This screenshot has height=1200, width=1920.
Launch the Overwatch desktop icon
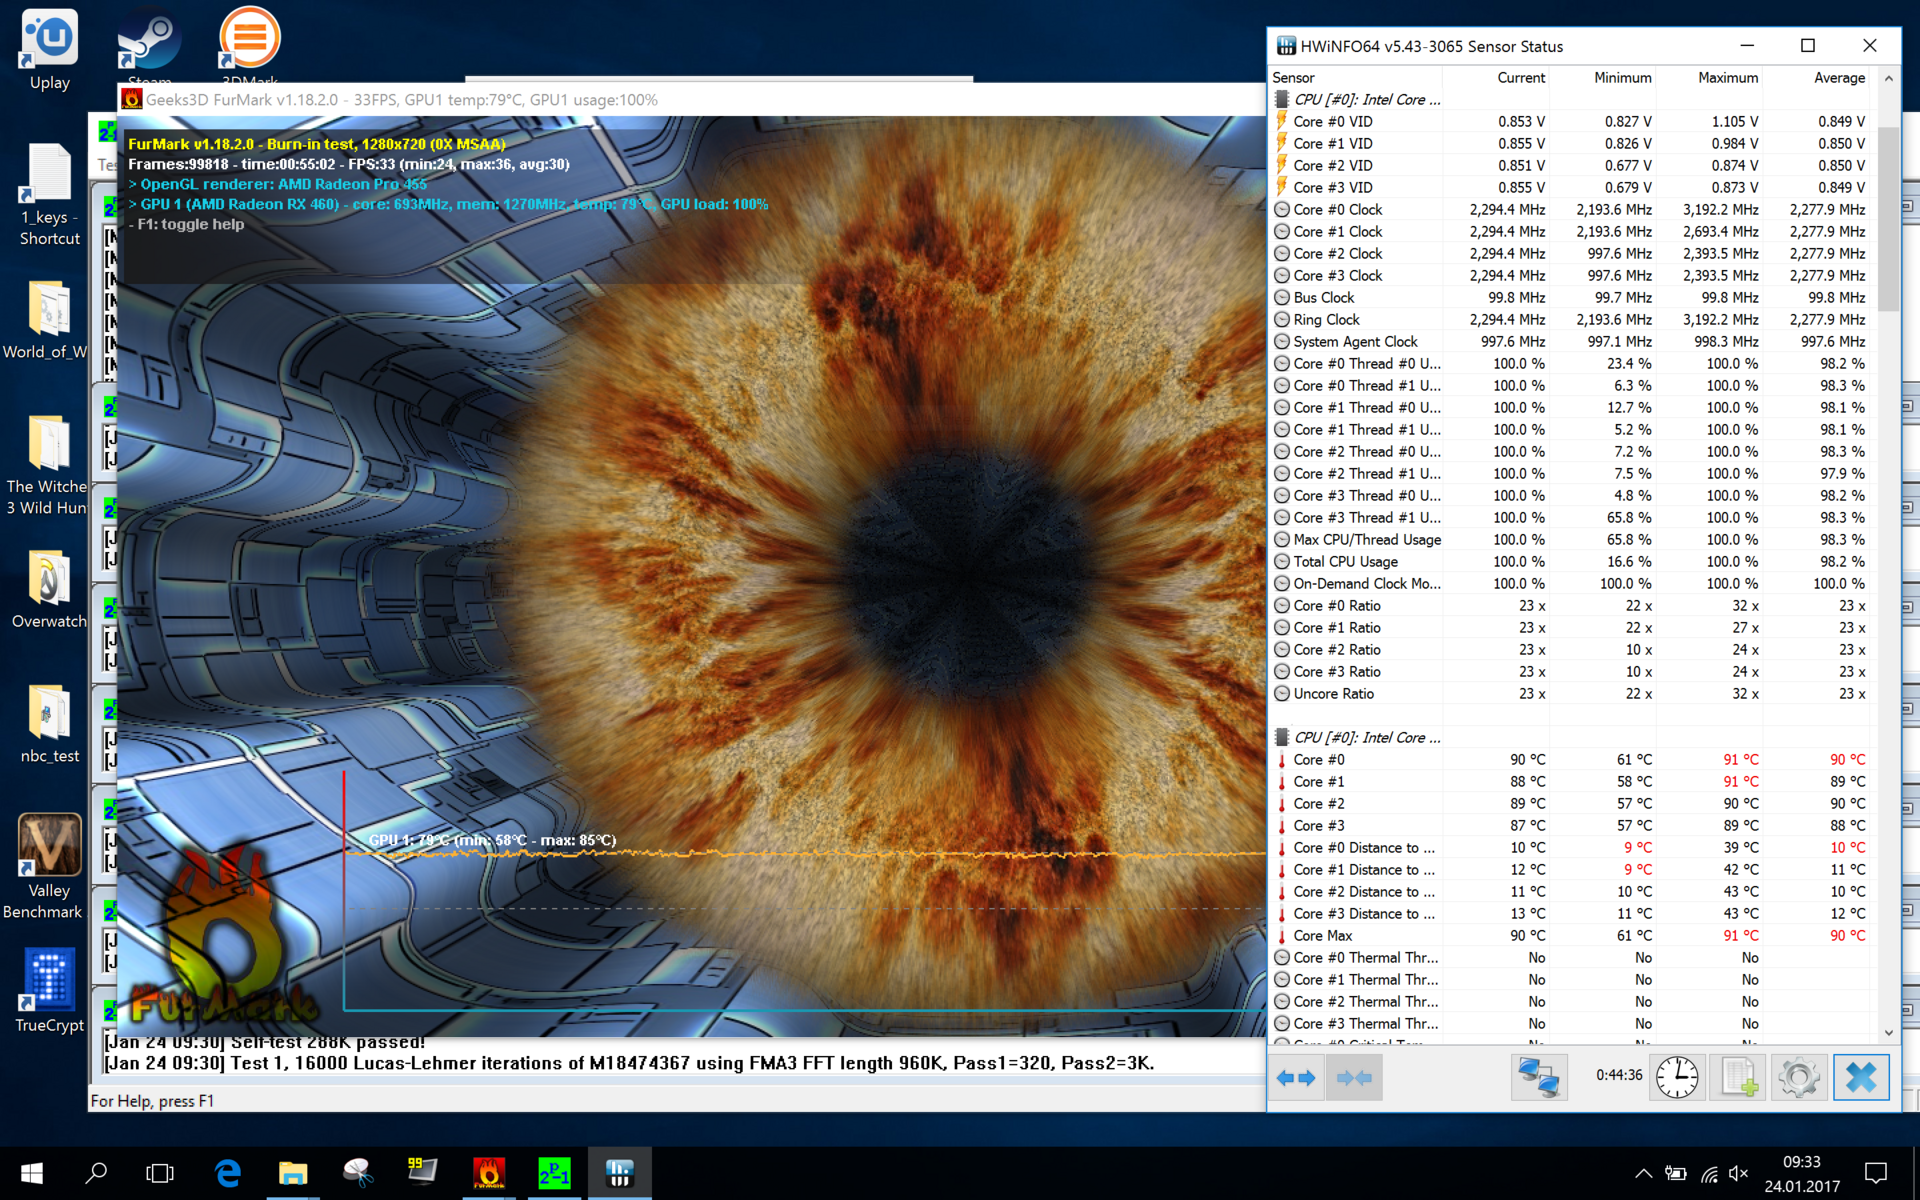[x=48, y=590]
